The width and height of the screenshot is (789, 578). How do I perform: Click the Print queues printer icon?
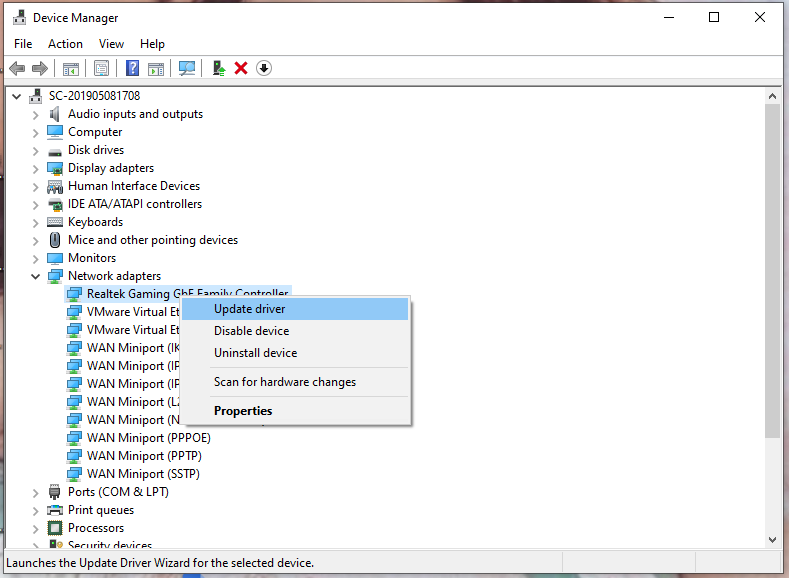pos(55,510)
